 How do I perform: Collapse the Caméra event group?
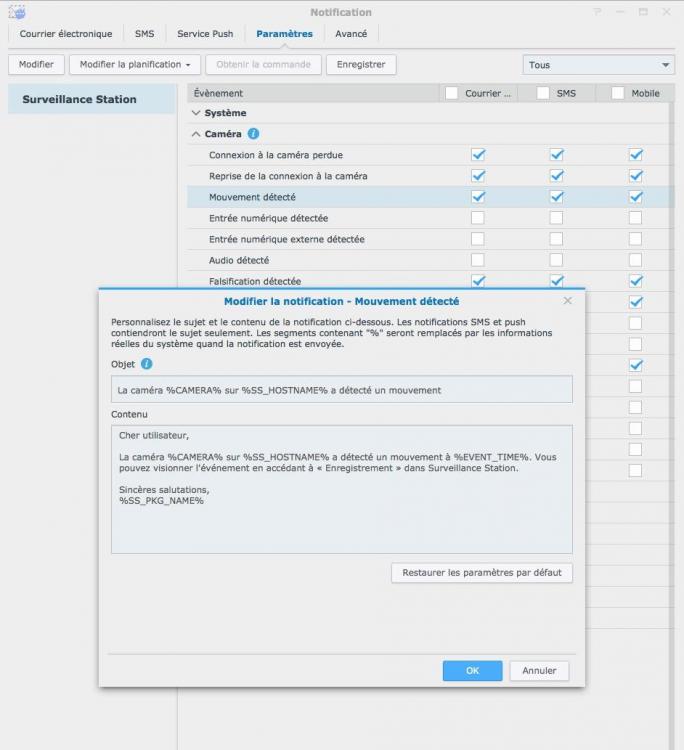196,134
